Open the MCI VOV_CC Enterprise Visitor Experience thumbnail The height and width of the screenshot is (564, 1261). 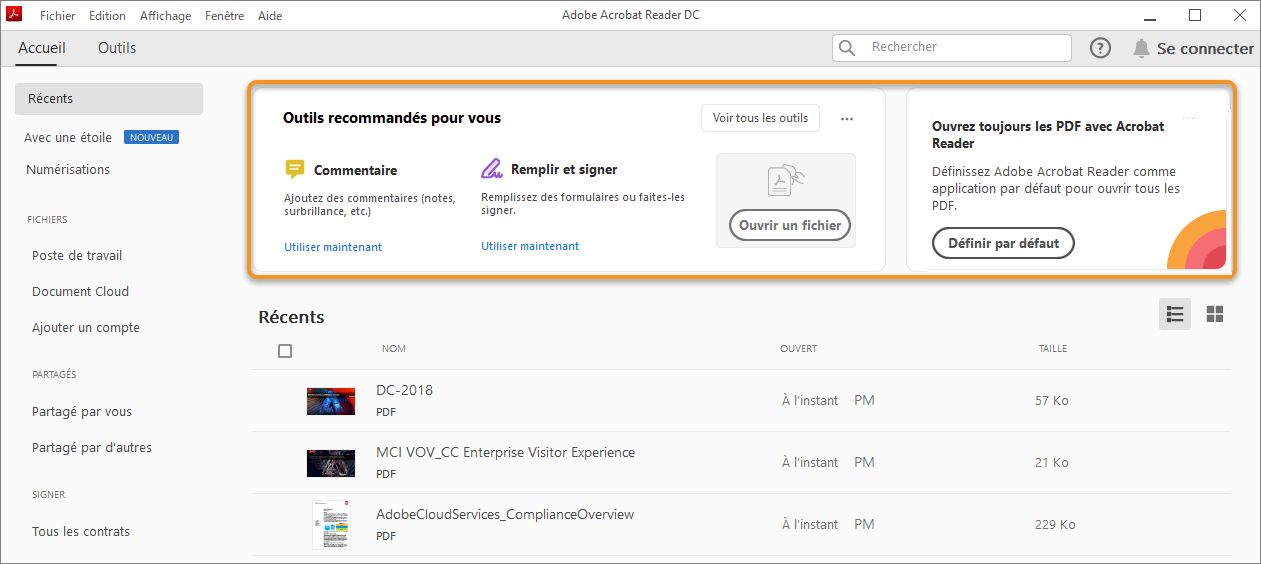click(x=331, y=463)
